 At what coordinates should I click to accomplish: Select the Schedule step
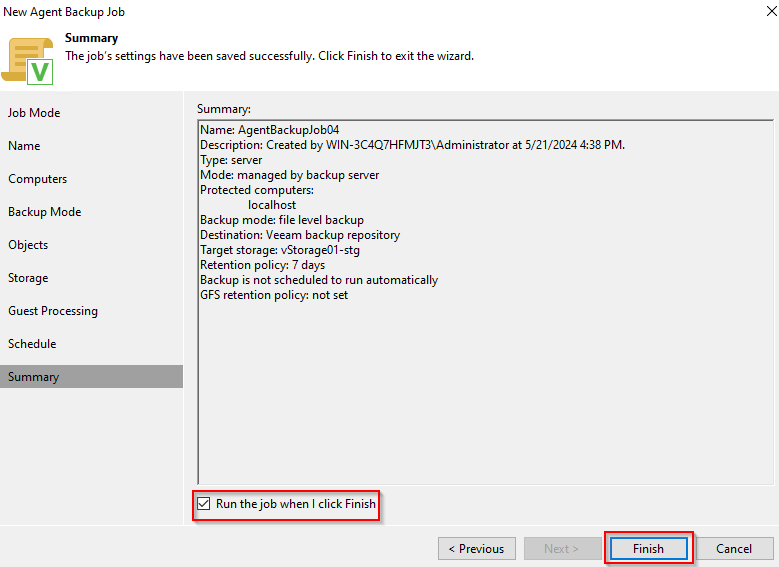(32, 344)
